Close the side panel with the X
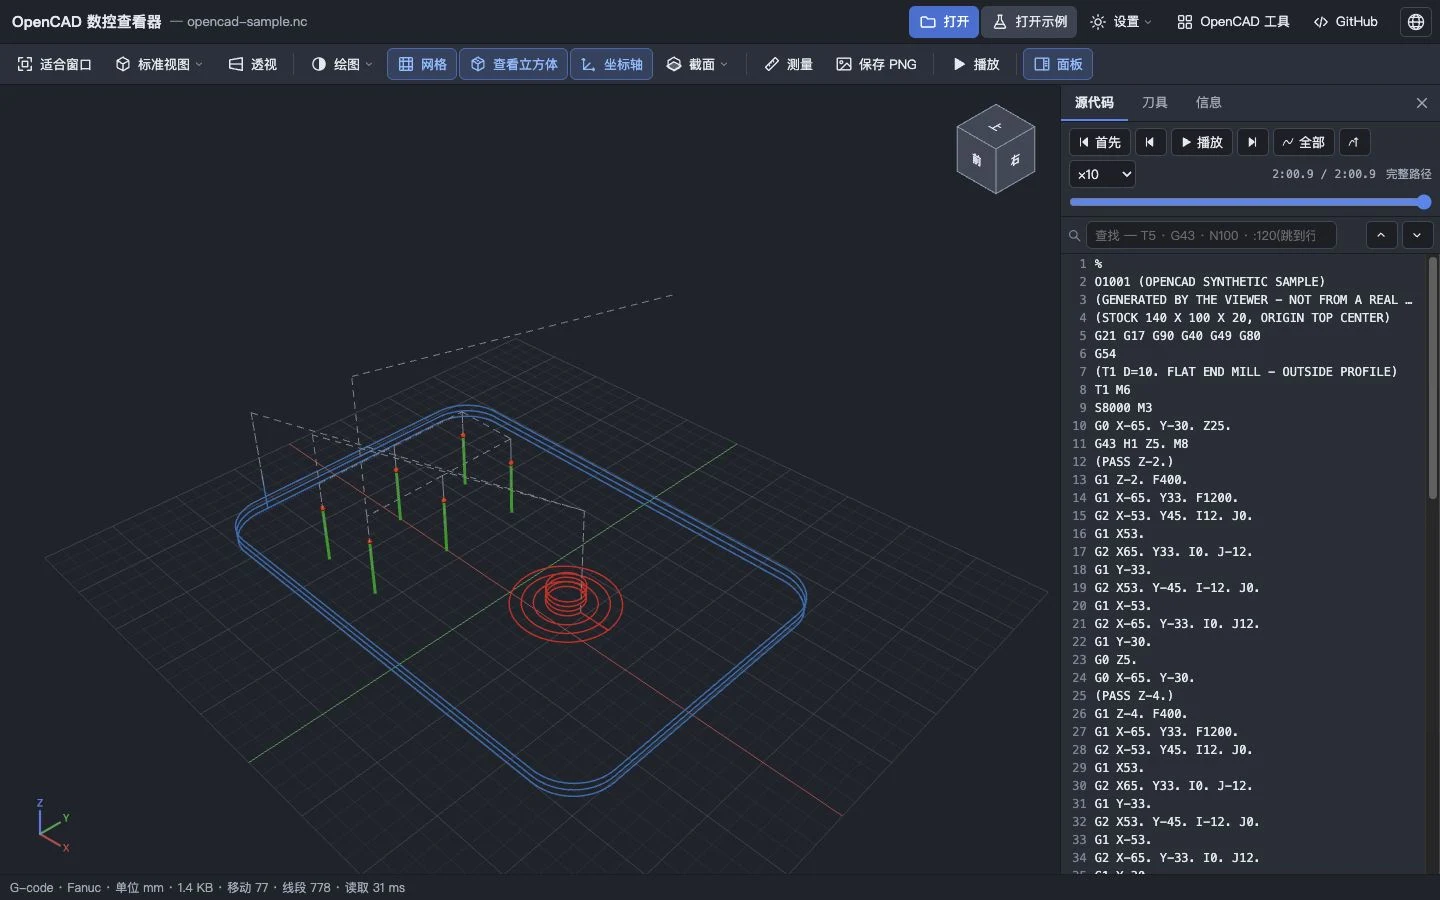 point(1422,103)
